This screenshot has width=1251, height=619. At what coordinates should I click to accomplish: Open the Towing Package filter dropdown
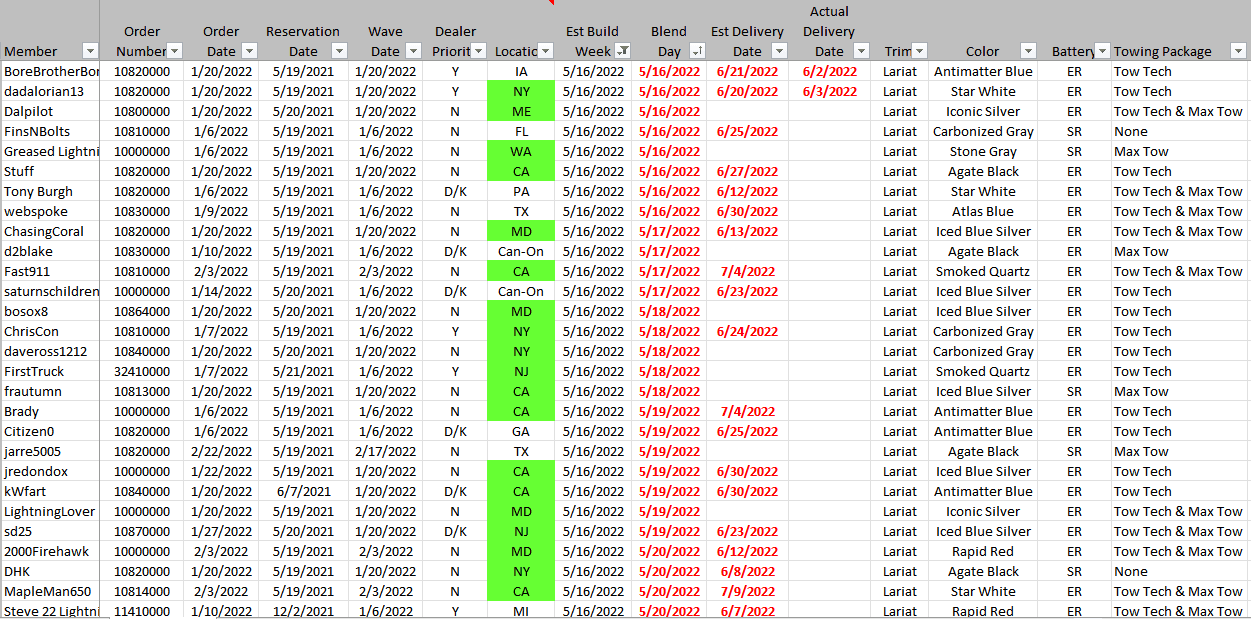pyautogui.click(x=1236, y=51)
